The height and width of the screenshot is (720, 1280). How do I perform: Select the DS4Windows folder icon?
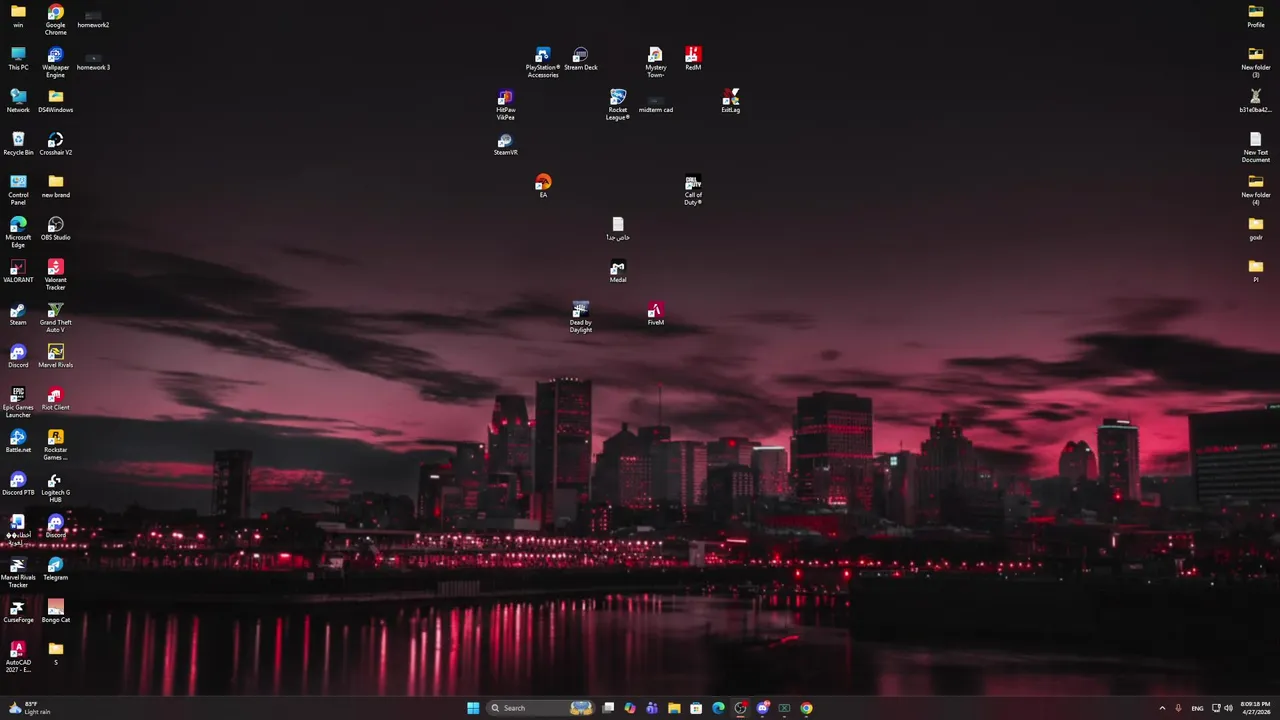(x=56, y=101)
